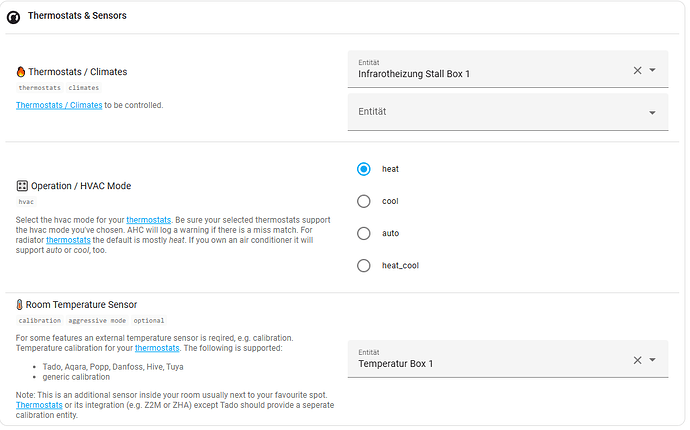Click the 'climates' tag chip
Image resolution: width=690 pixels, height=430 pixels.
pyautogui.click(x=84, y=88)
